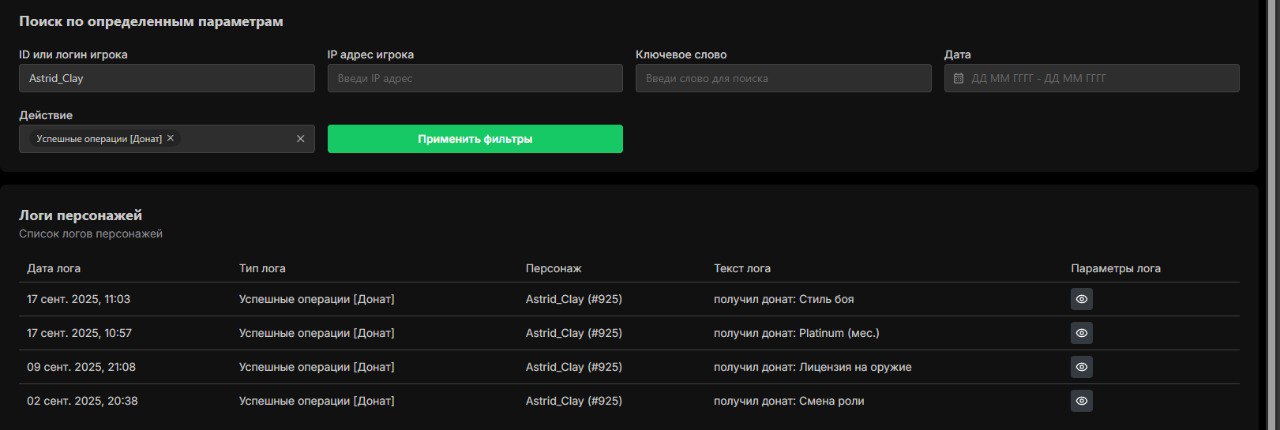This screenshot has height=430, width=1280.
Task: Click the Персонаж column header
Action: point(553,268)
